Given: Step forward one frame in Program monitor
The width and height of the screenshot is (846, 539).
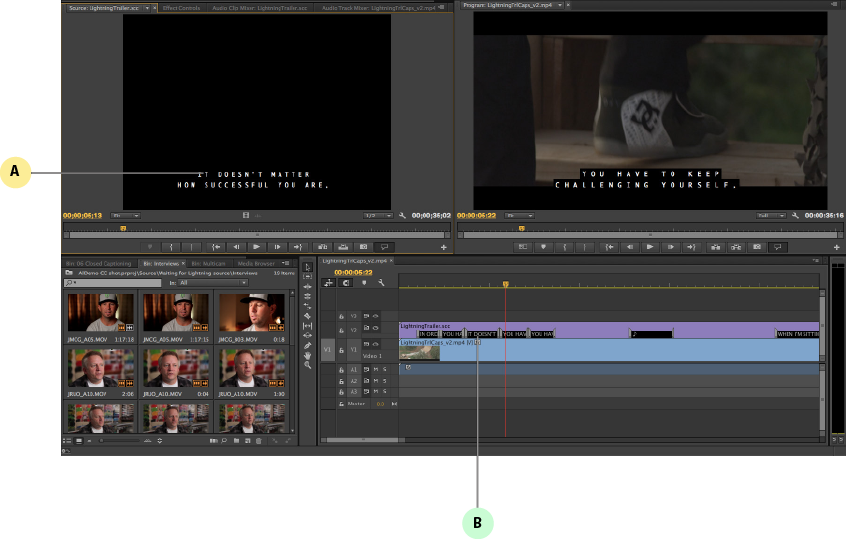Looking at the screenshot, I should [x=670, y=247].
